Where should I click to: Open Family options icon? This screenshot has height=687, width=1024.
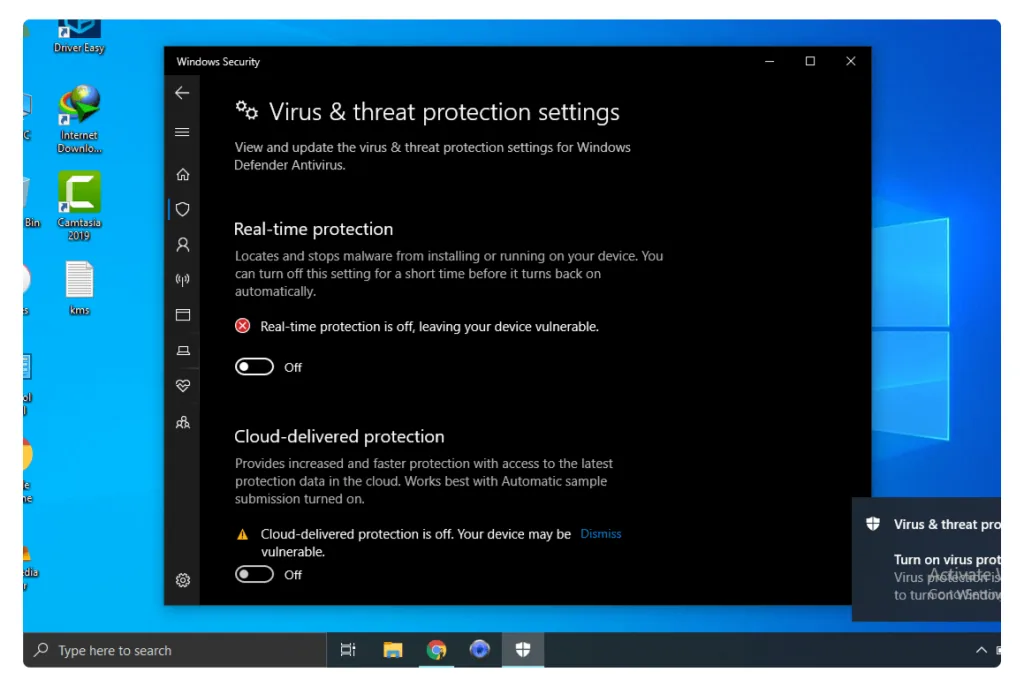point(183,423)
